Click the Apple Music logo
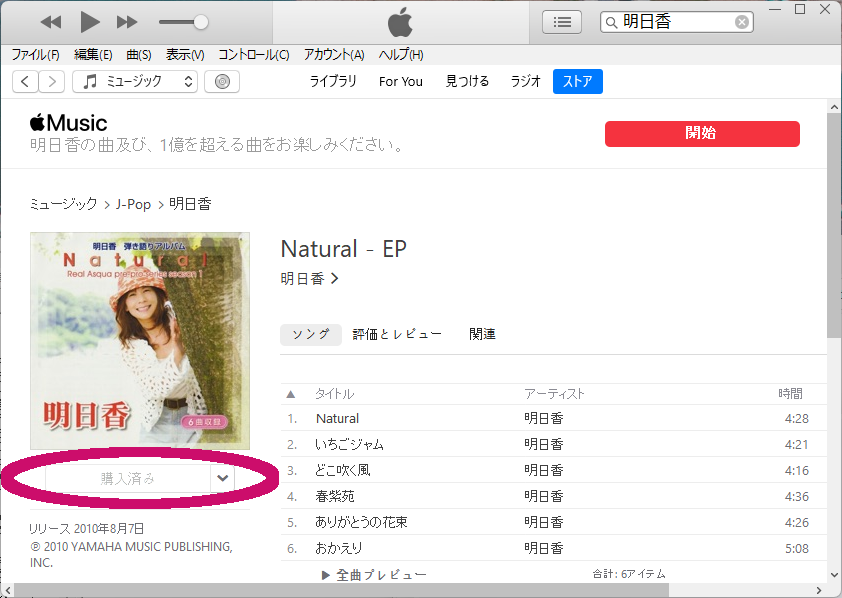The width and height of the screenshot is (842, 598). (x=68, y=123)
